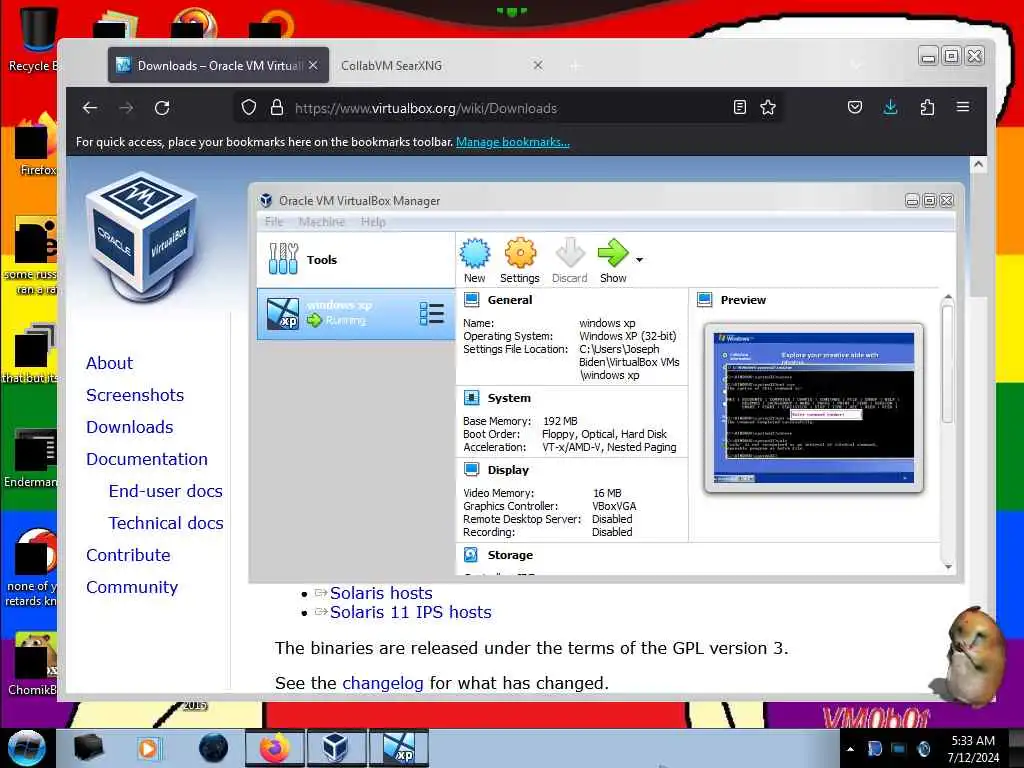Screen dimensions: 1024x768
Task: Expand the Show button dropdown arrow
Action: [639, 260]
